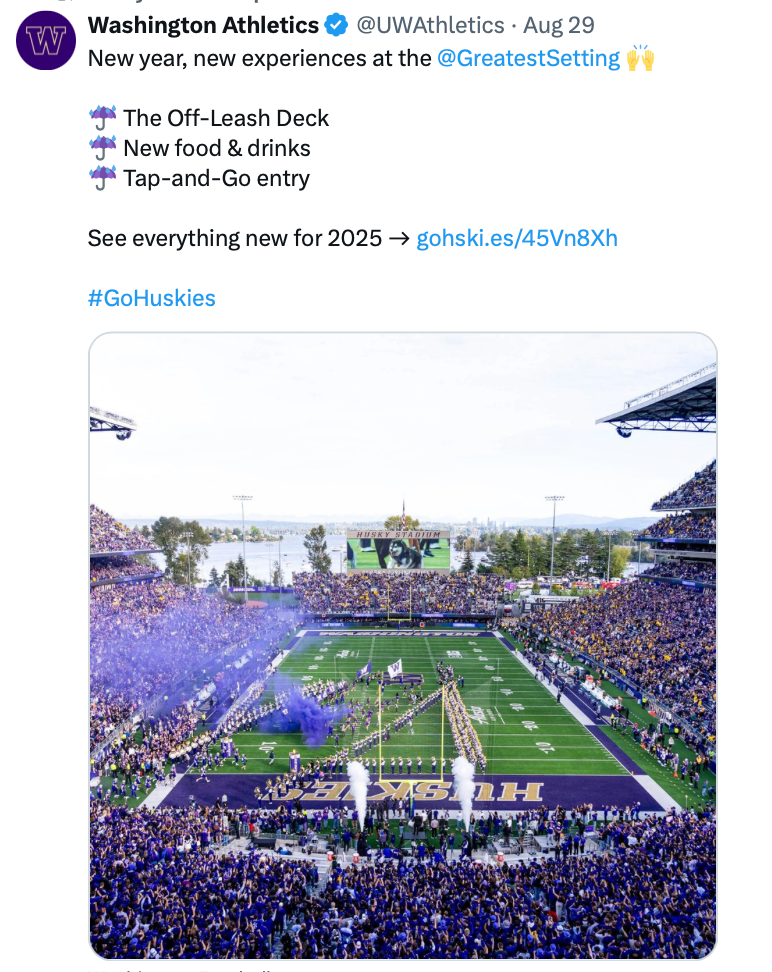772x972 pixels.
Task: Click the "New food & drinks" text
Action: pyautogui.click(x=217, y=148)
